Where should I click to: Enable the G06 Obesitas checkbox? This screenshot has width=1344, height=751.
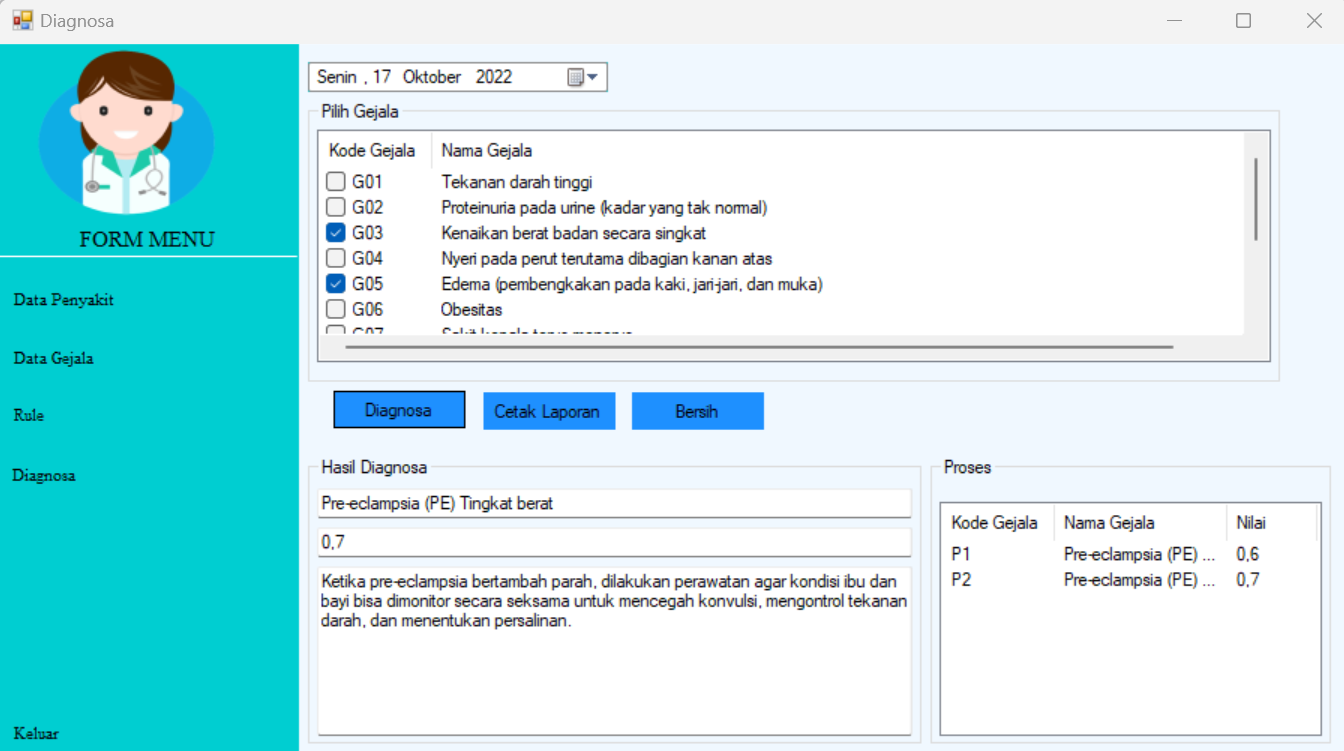335,308
